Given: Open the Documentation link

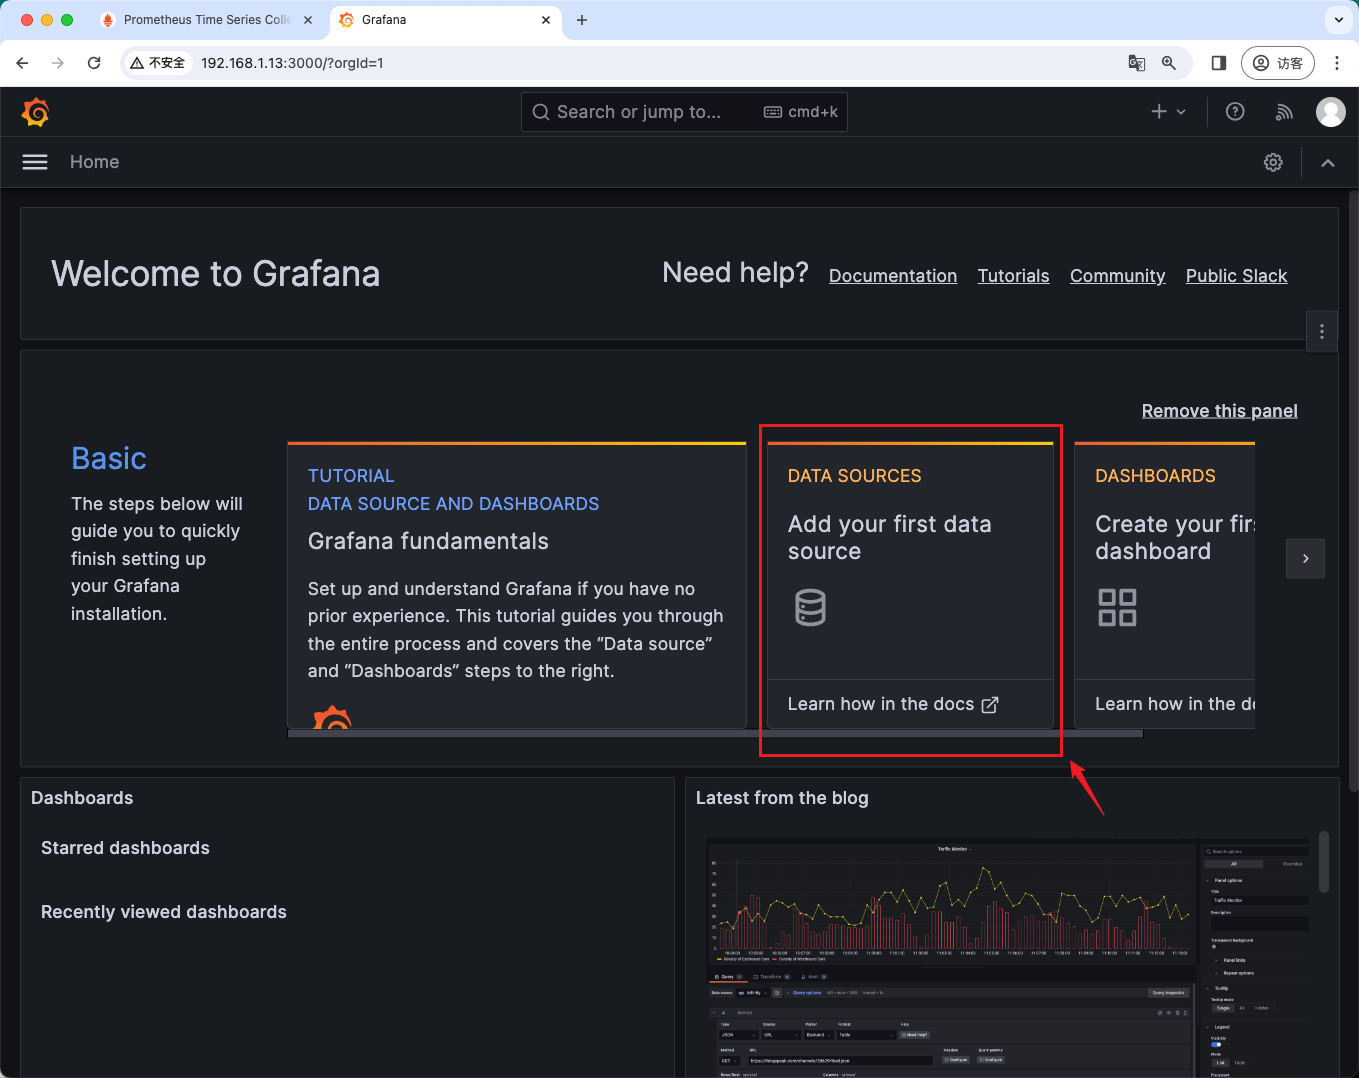Looking at the screenshot, I should click(x=893, y=276).
